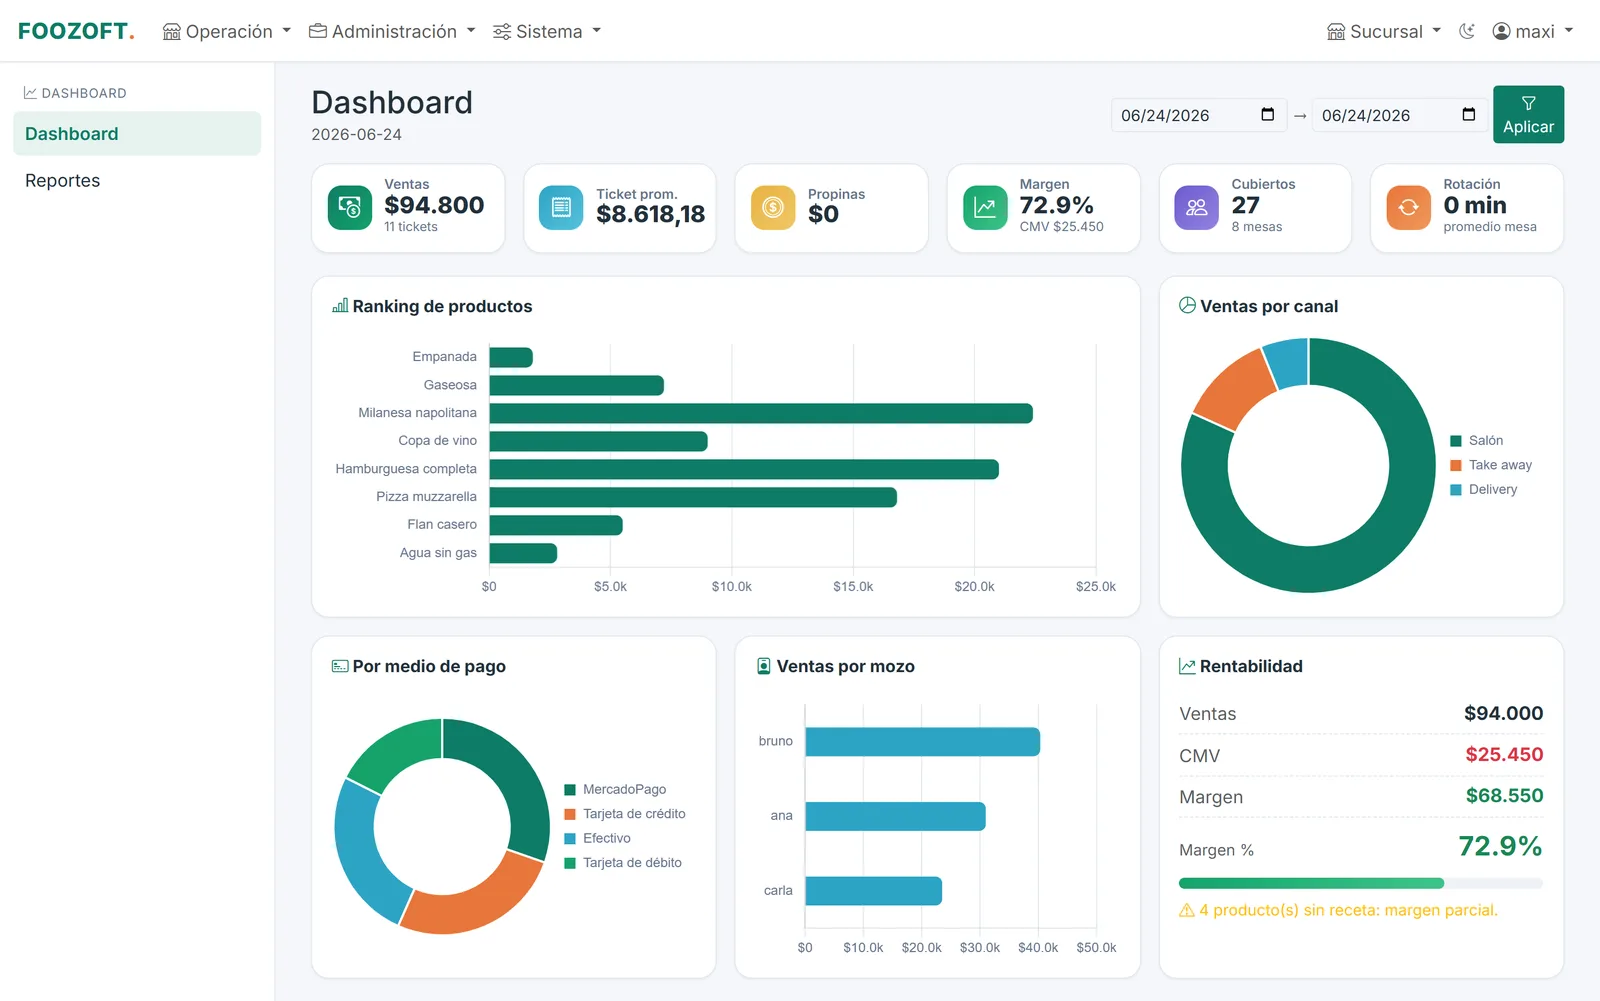Expand the Administración dropdown menu
The height and width of the screenshot is (1001, 1600).
tap(392, 31)
